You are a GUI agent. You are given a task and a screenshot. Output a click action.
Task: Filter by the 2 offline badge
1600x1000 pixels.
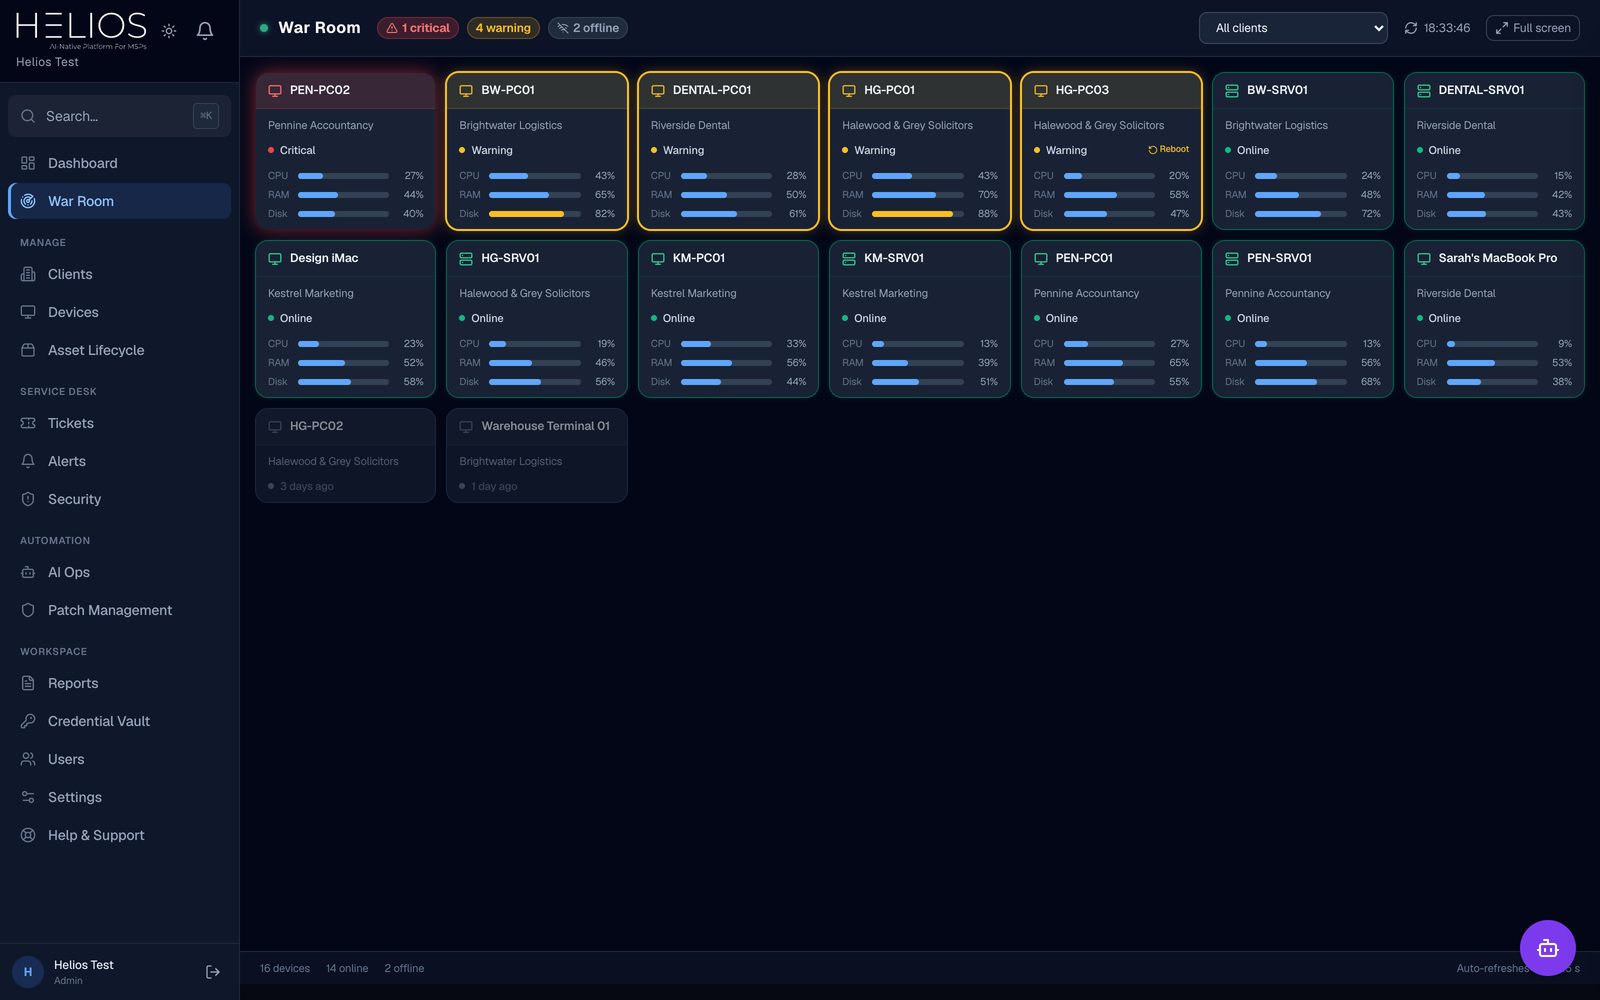(x=588, y=28)
